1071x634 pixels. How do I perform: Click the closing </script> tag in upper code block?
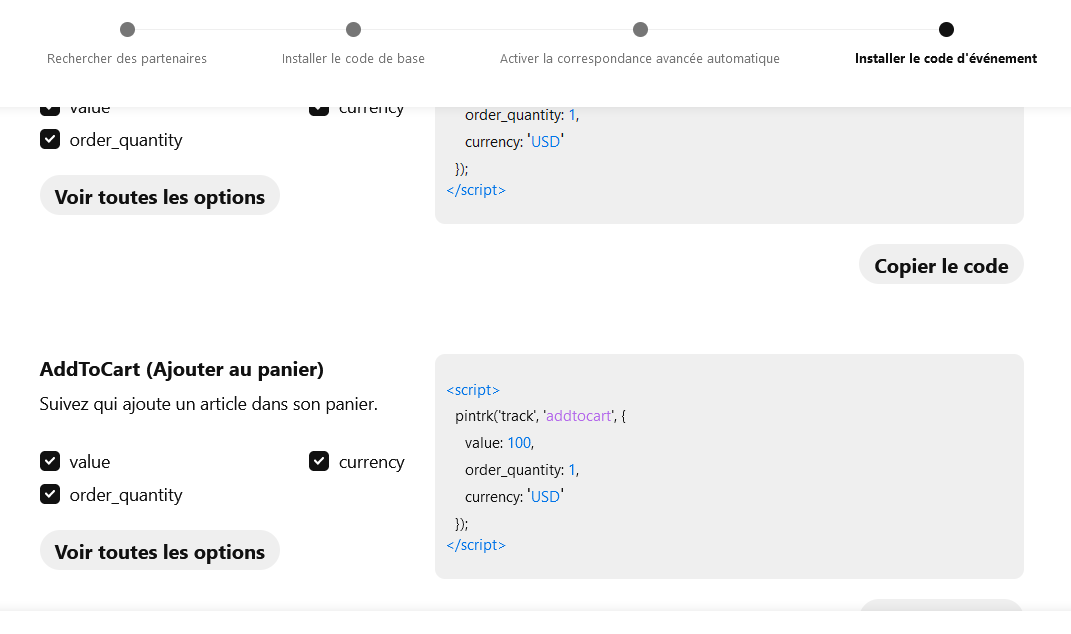click(x=476, y=190)
